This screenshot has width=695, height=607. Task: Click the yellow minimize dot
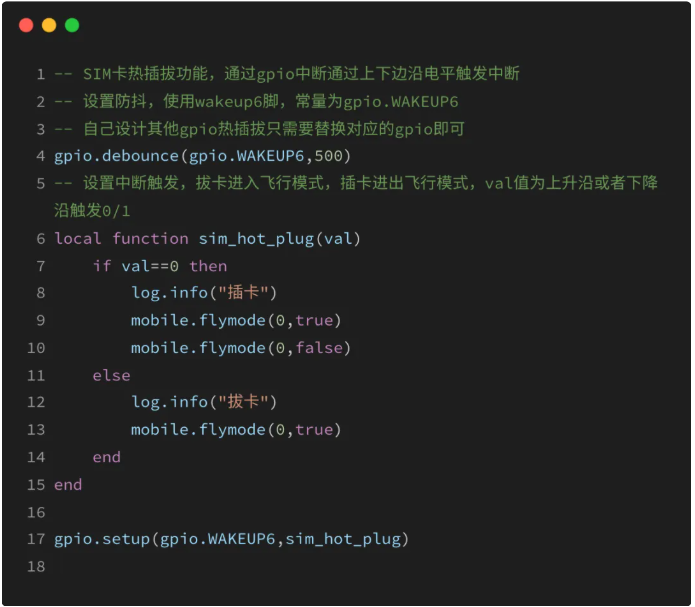click(49, 25)
